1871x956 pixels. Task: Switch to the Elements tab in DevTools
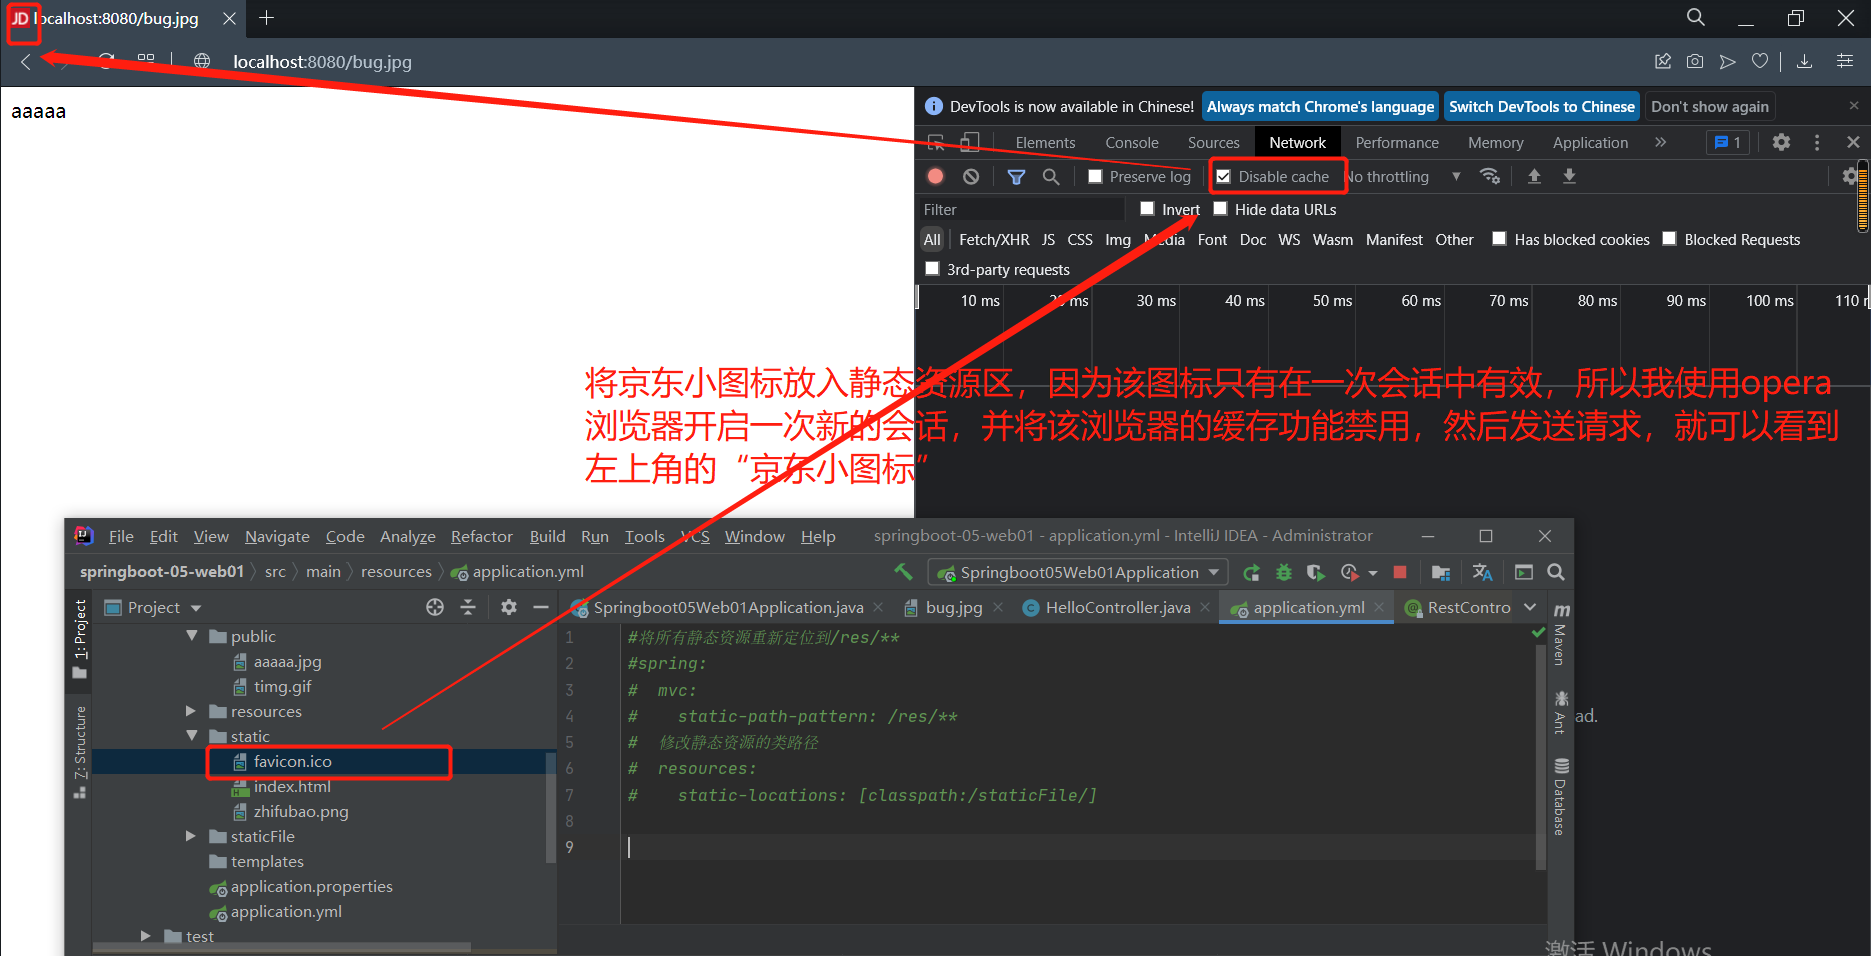pyautogui.click(x=1045, y=142)
